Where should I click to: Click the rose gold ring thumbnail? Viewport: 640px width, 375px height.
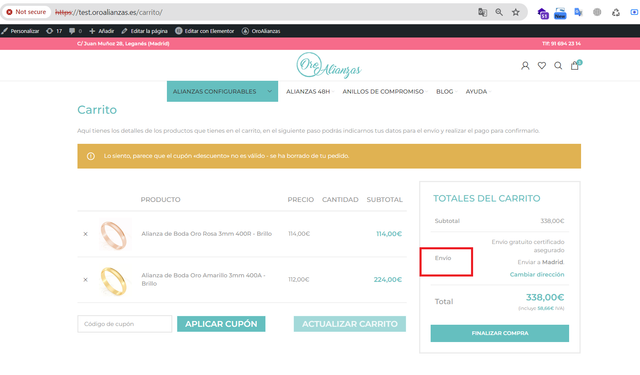click(x=114, y=235)
